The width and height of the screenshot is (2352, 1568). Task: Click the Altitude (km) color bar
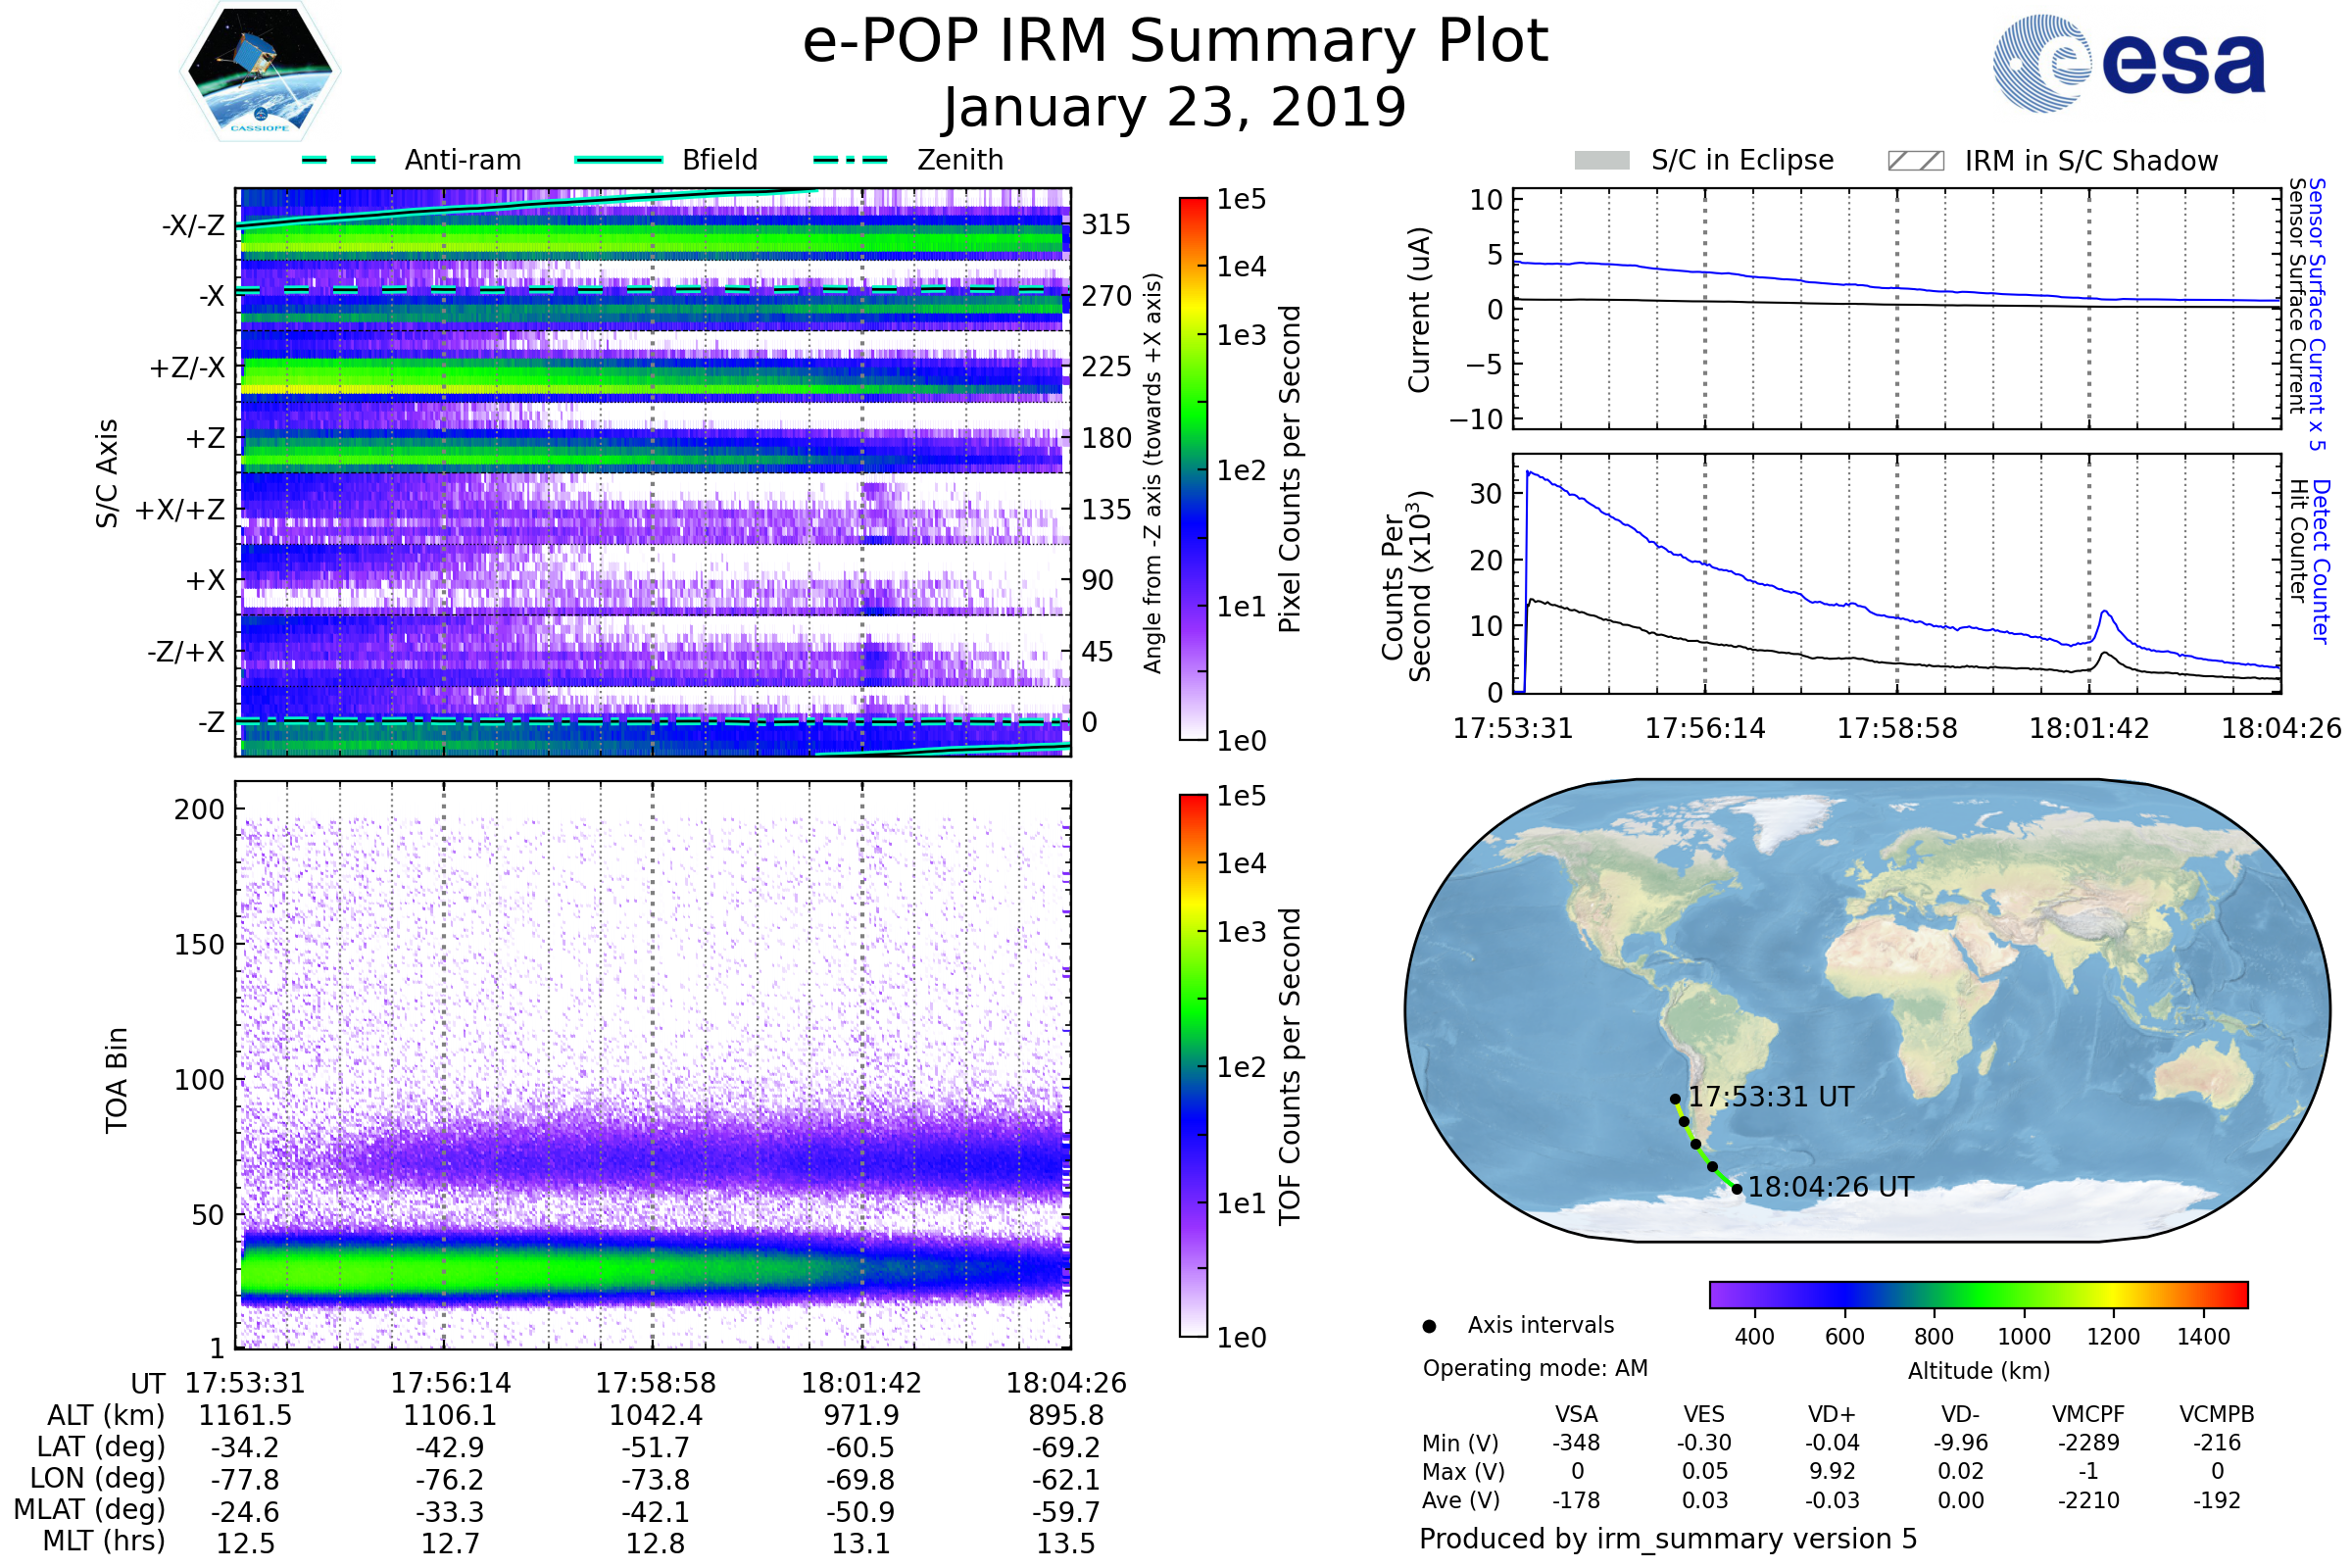point(1978,1295)
